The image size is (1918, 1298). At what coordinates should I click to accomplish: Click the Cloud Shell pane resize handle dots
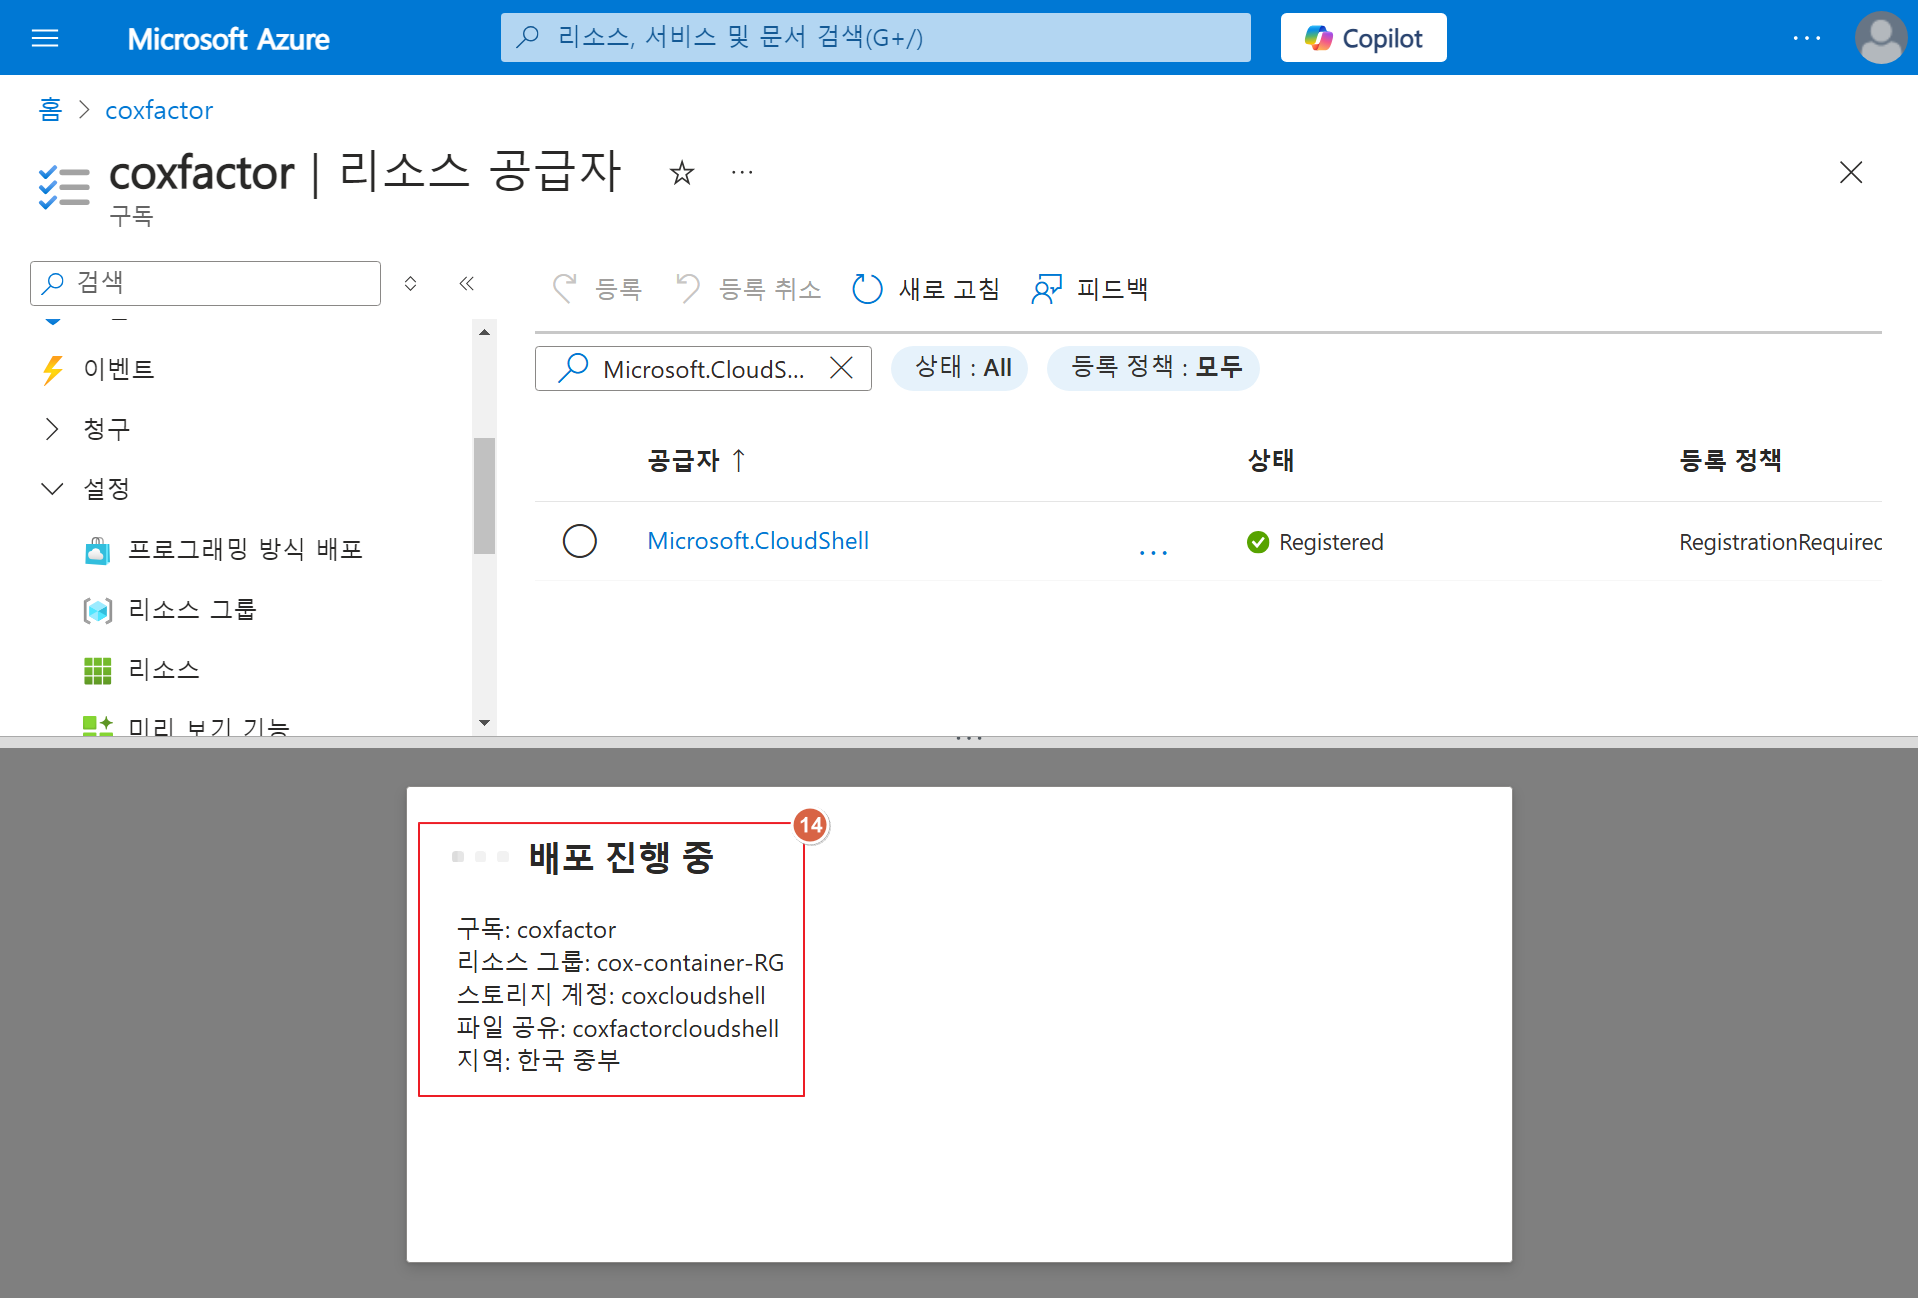(x=968, y=739)
